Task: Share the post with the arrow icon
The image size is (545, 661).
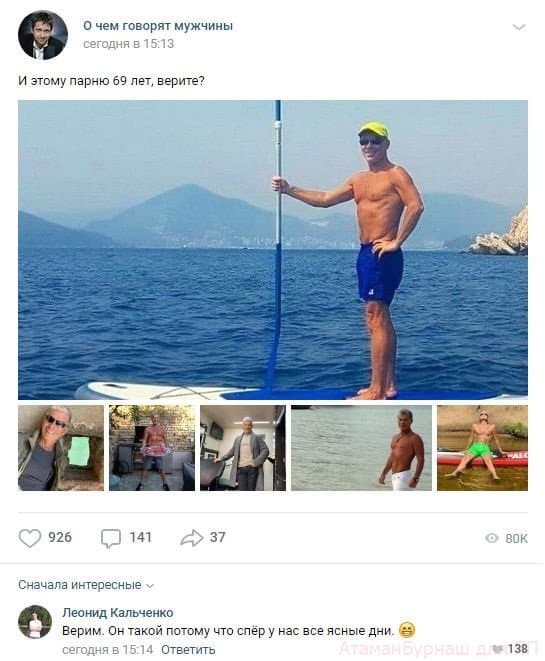Action: (192, 538)
